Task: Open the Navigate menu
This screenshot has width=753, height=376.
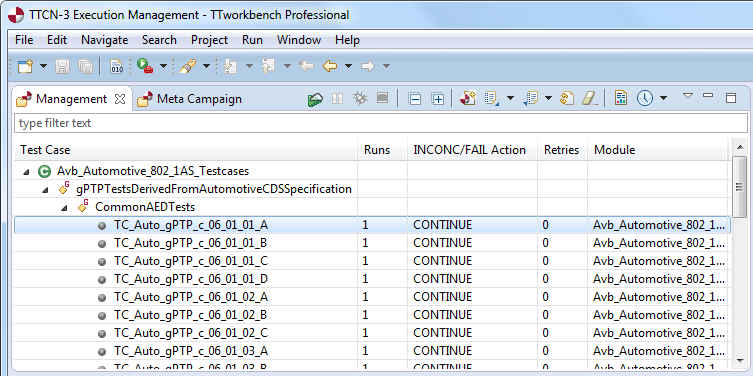Action: click(105, 40)
